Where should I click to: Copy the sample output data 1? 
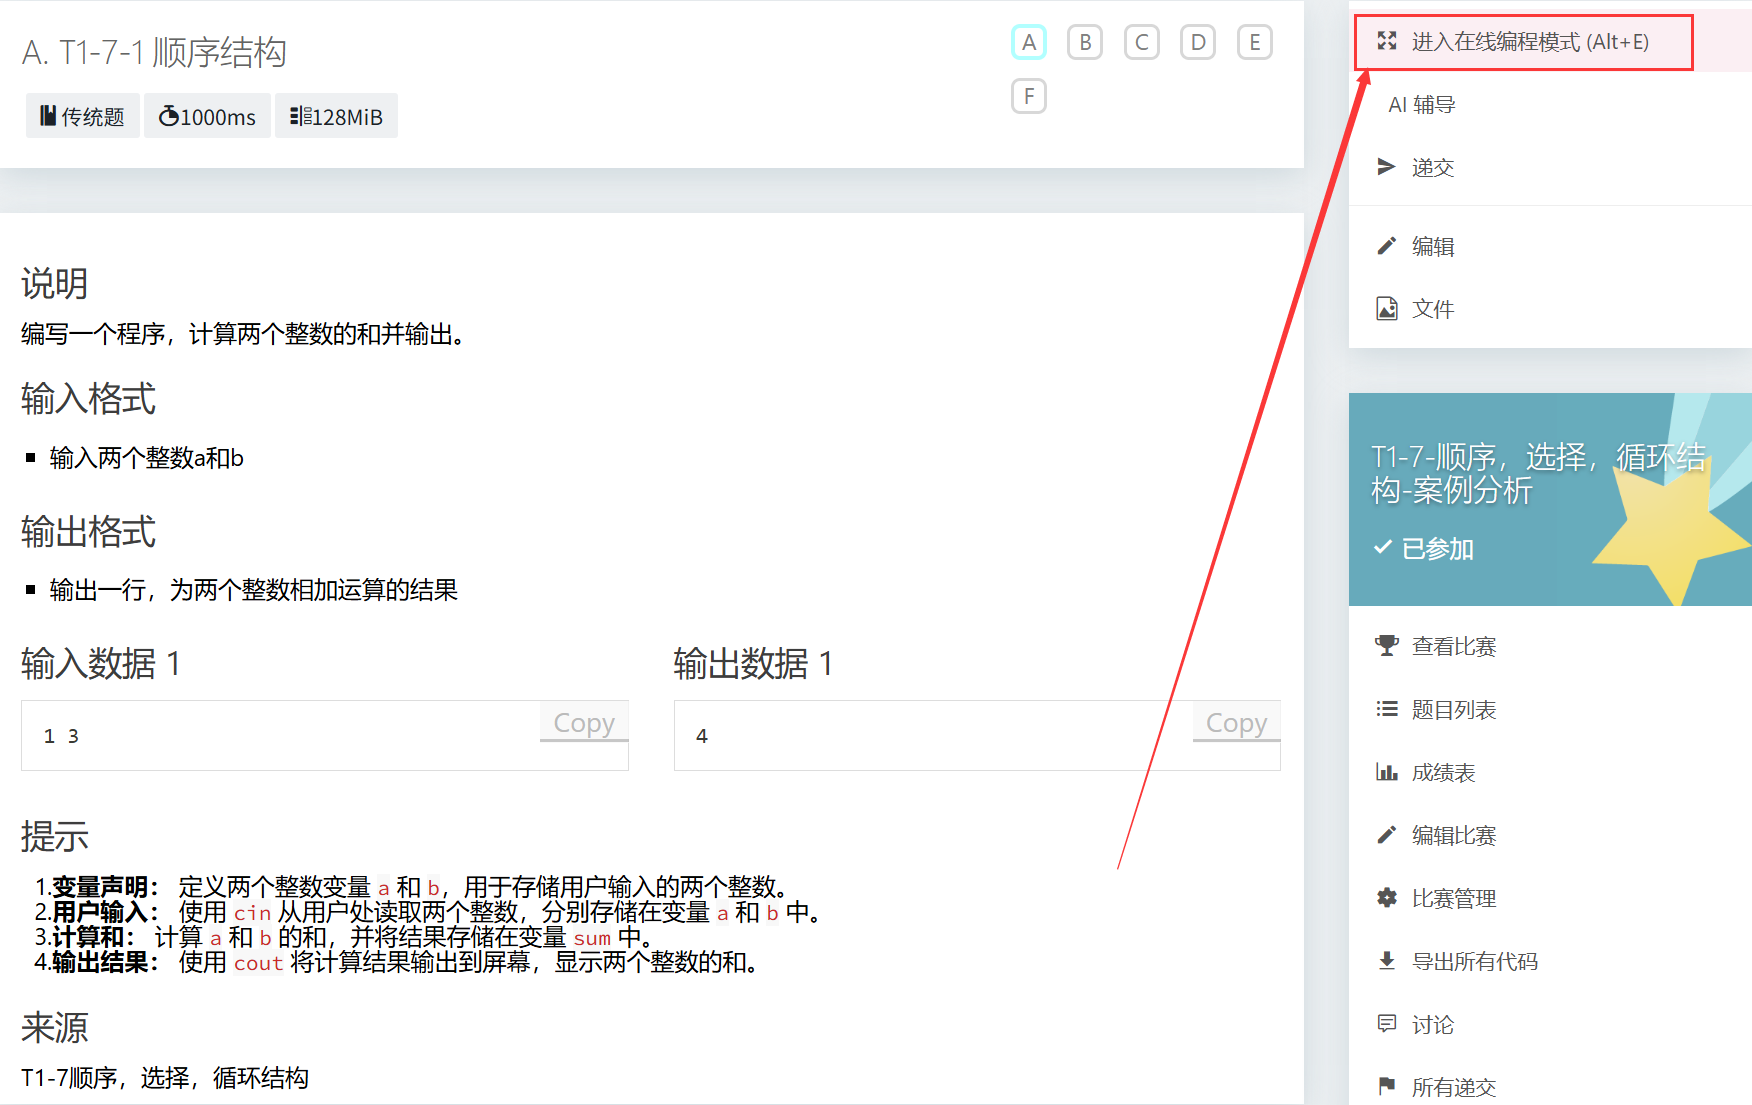[1236, 722]
